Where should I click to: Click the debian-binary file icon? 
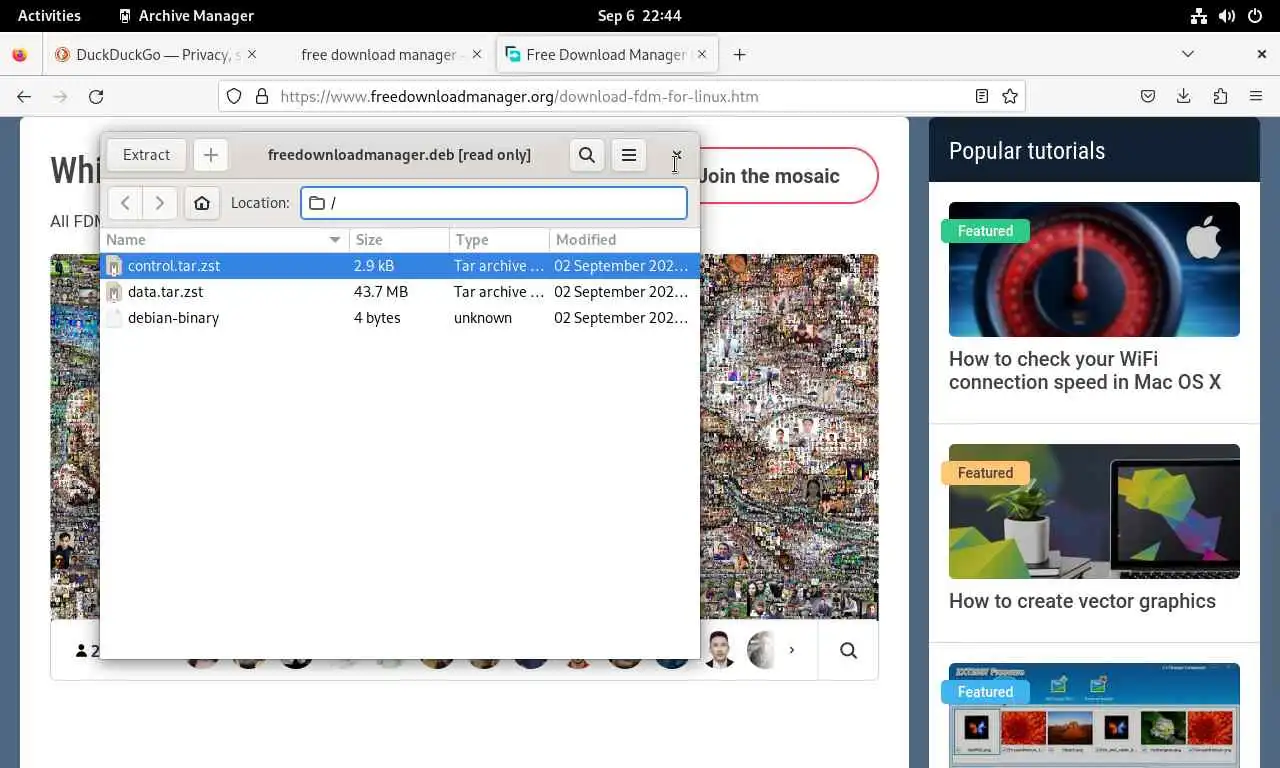tap(114, 318)
